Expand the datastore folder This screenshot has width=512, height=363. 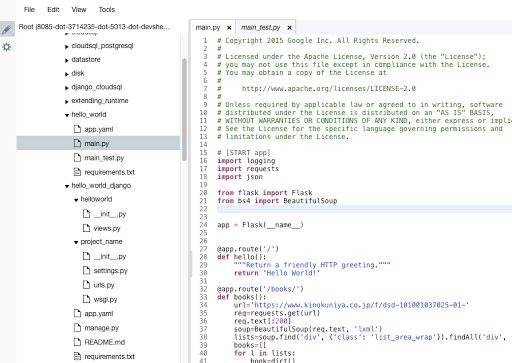(67, 60)
